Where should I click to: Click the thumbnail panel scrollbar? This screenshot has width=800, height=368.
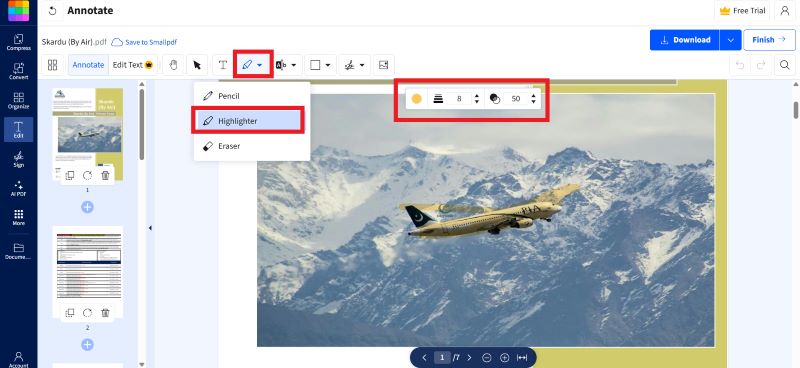(x=141, y=125)
